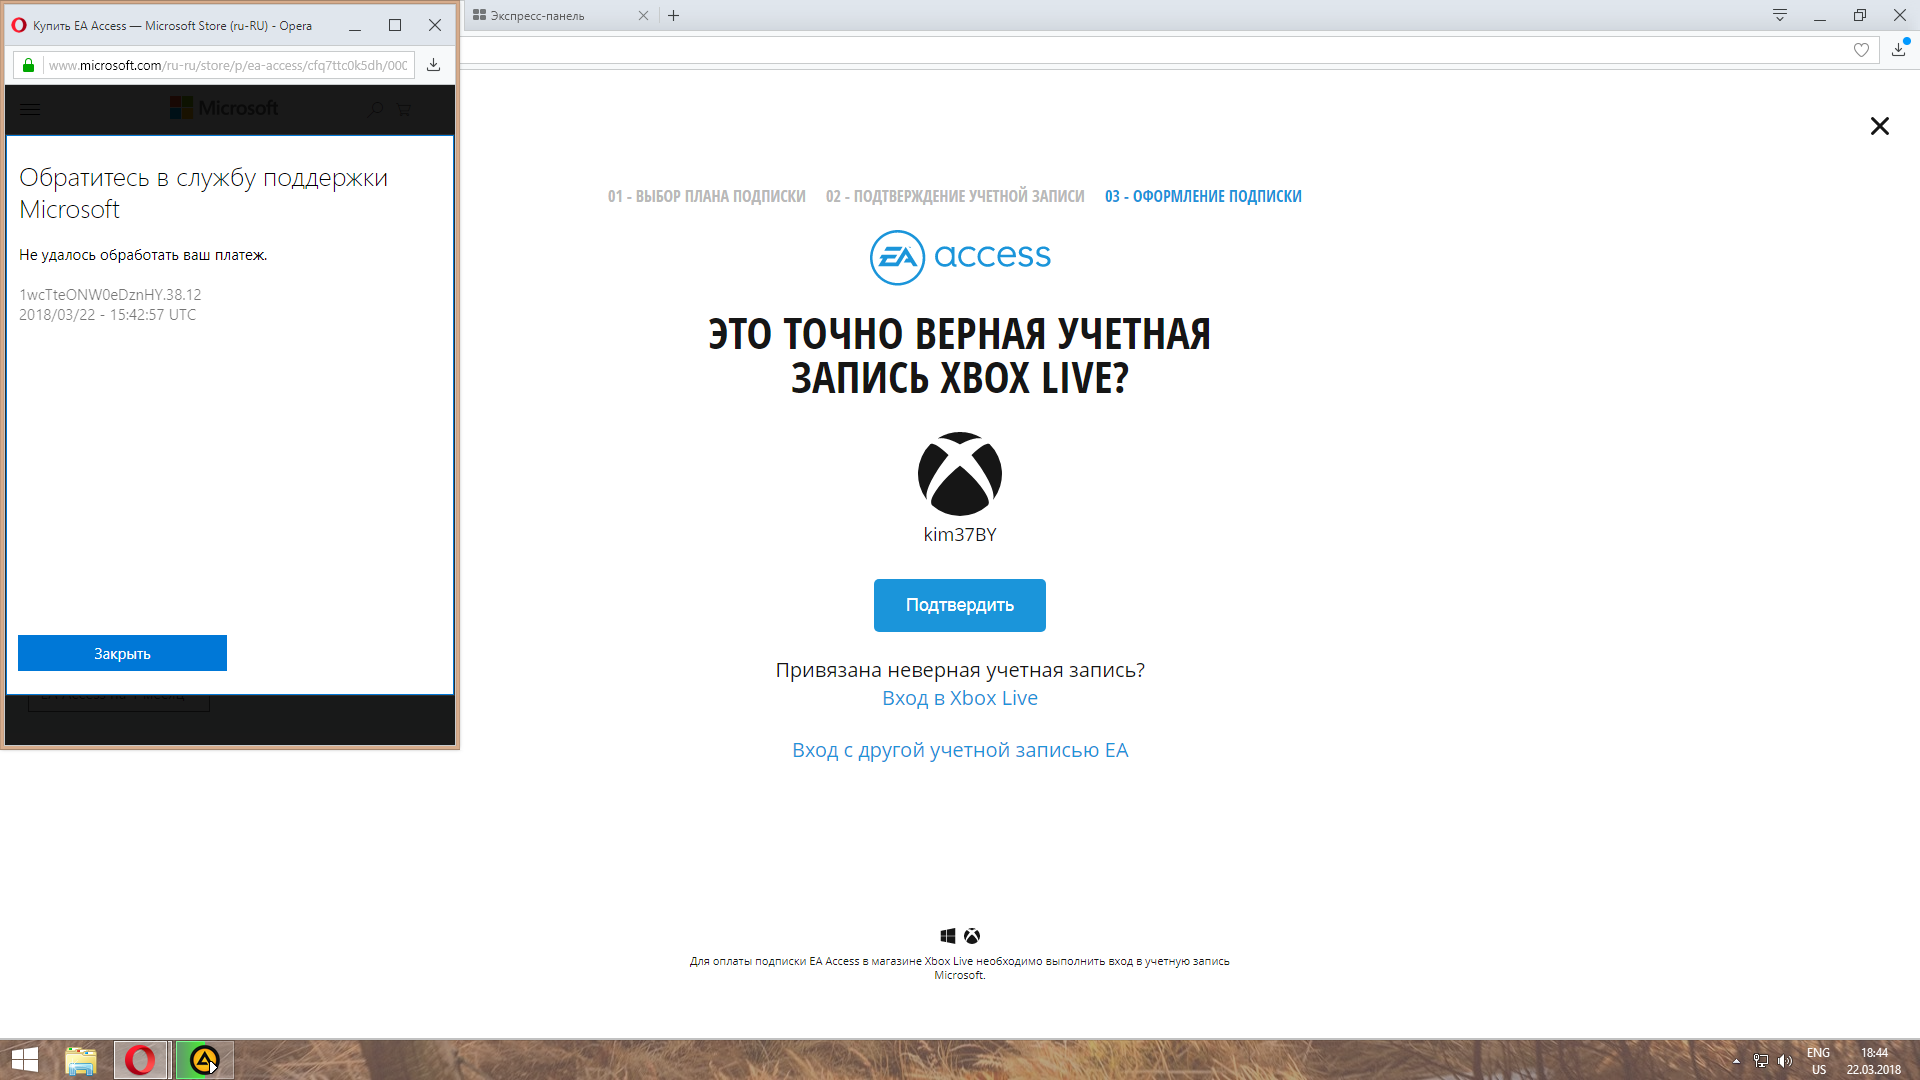This screenshot has width=1920, height=1080.
Task: Click the volume speaker icon in tray
Action: 1785,1061
